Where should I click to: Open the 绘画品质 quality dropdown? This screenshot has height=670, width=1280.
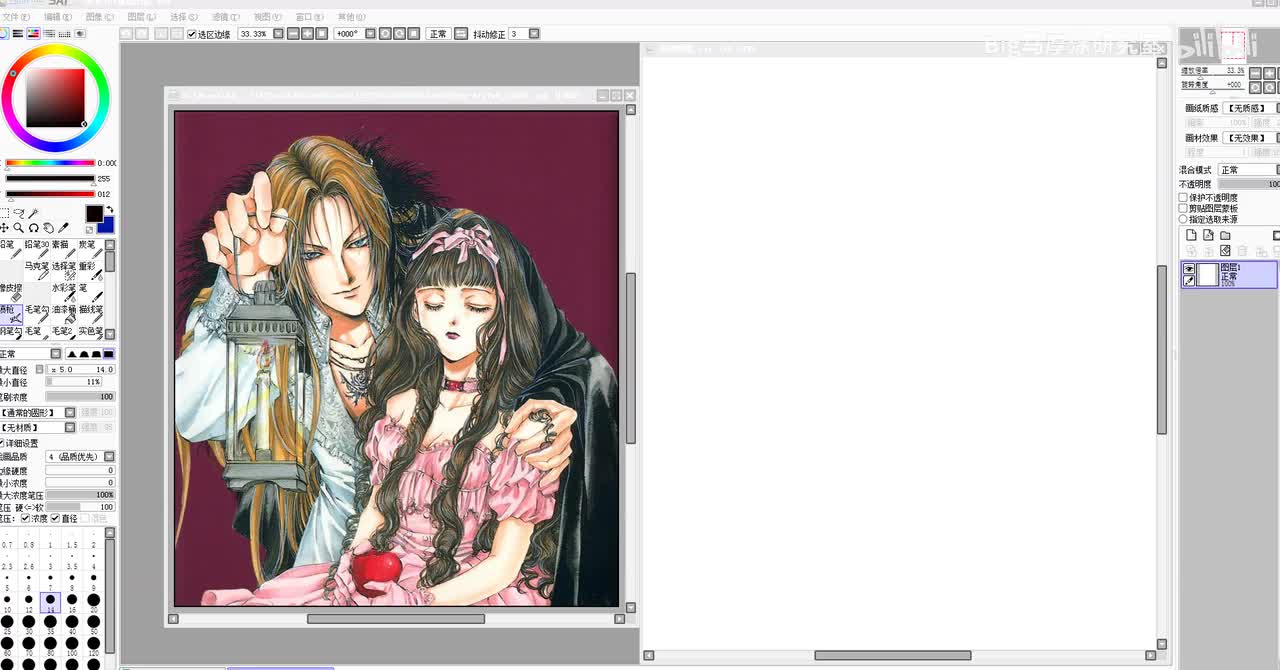coord(109,456)
